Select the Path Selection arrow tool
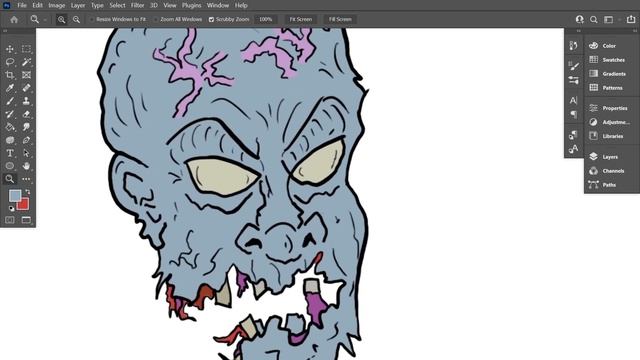Screen dimensions: 640x360 26,153
